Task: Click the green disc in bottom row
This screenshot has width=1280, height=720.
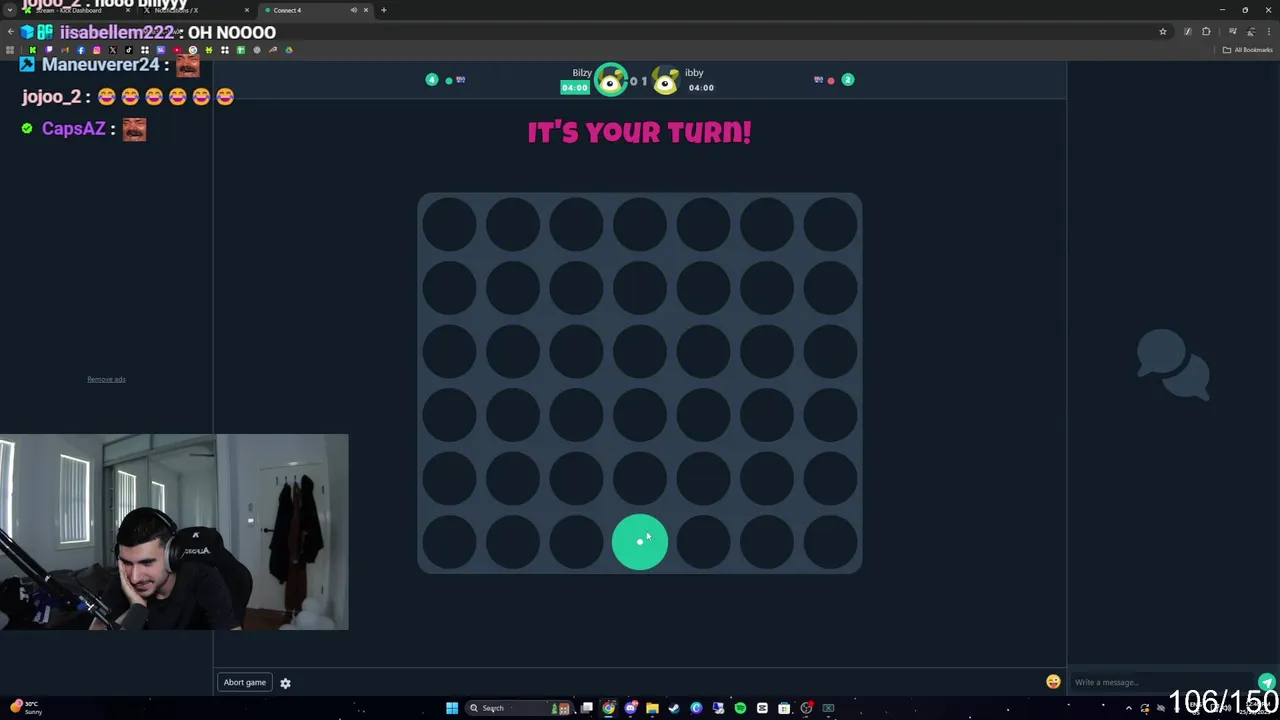Action: tap(640, 542)
